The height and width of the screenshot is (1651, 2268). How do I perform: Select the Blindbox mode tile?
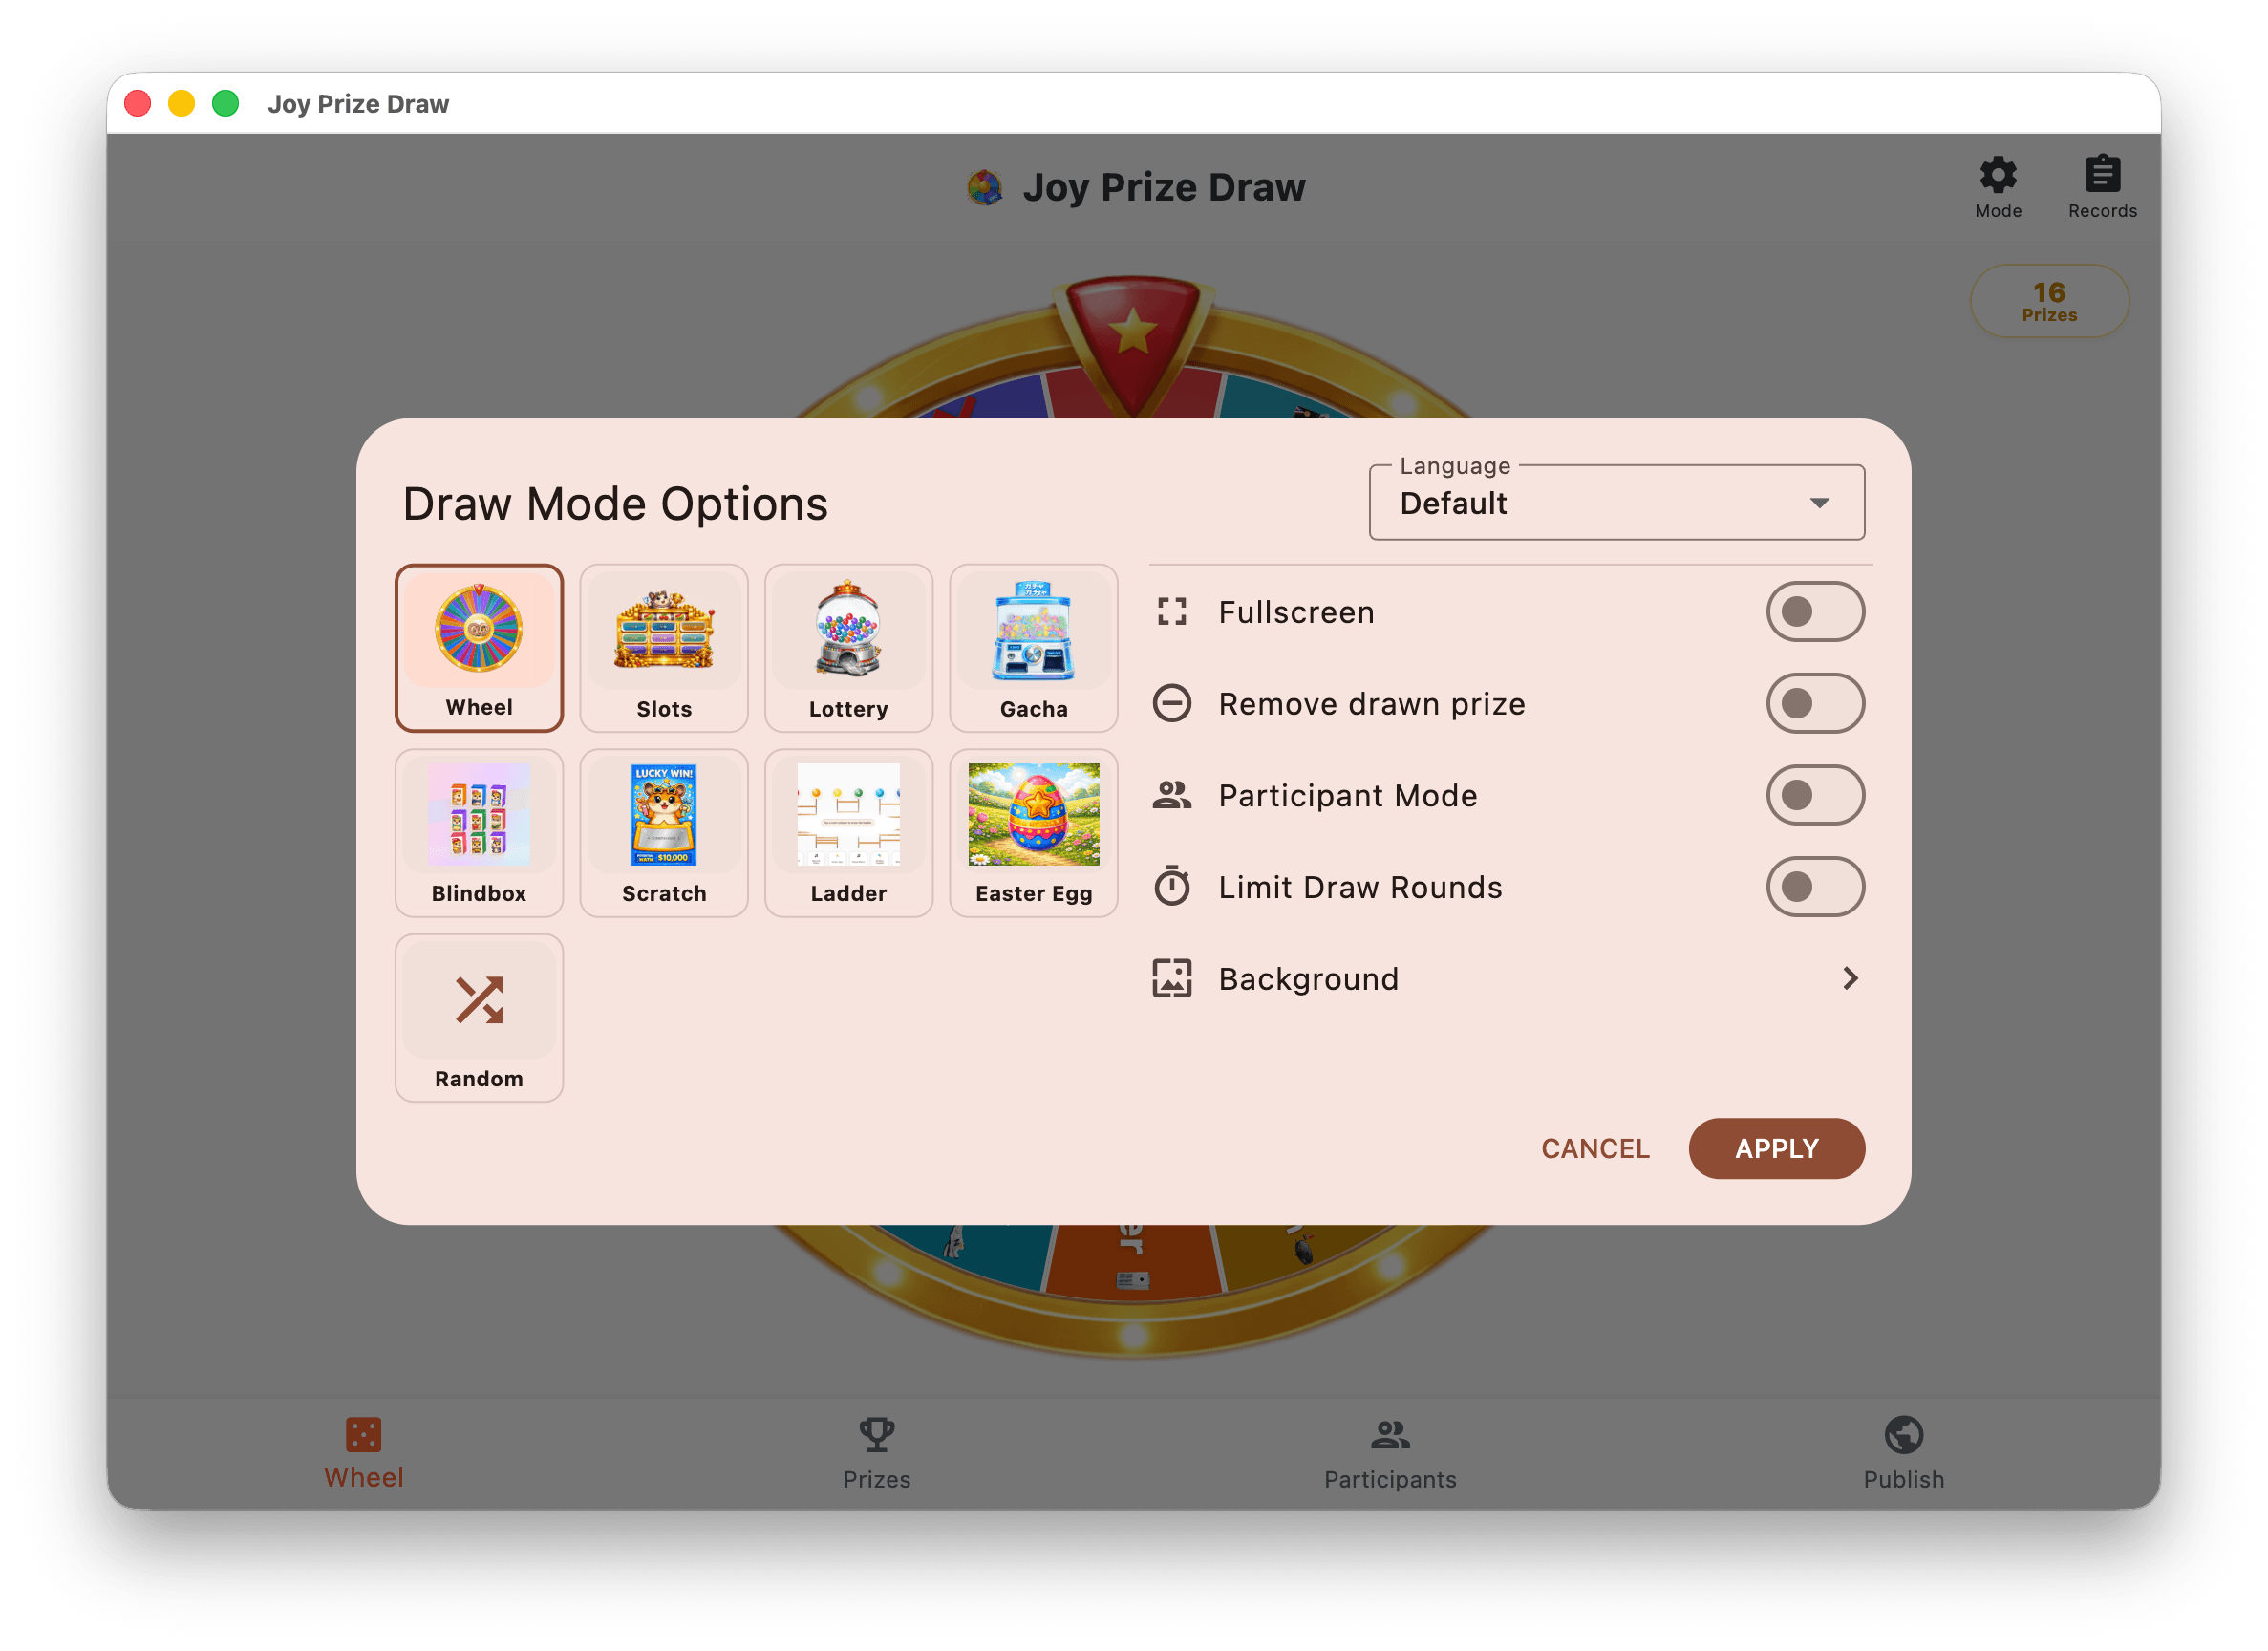coord(479,832)
